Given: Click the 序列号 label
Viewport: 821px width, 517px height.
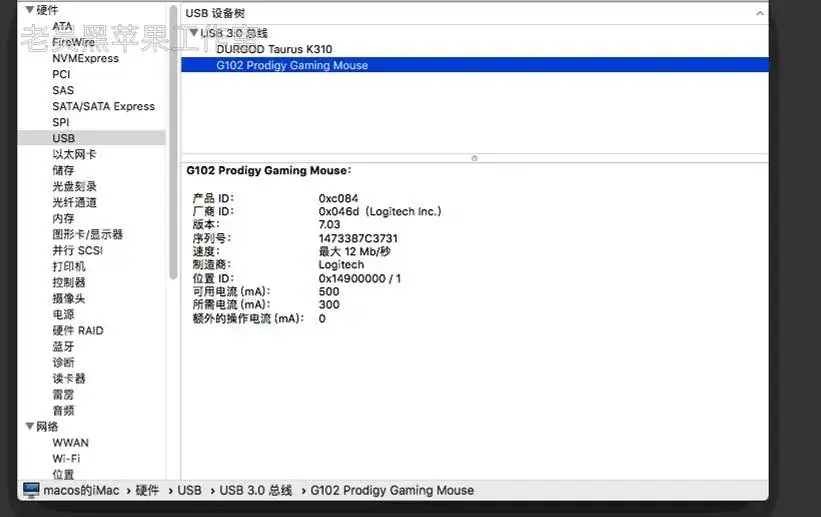Looking at the screenshot, I should click(x=212, y=238).
